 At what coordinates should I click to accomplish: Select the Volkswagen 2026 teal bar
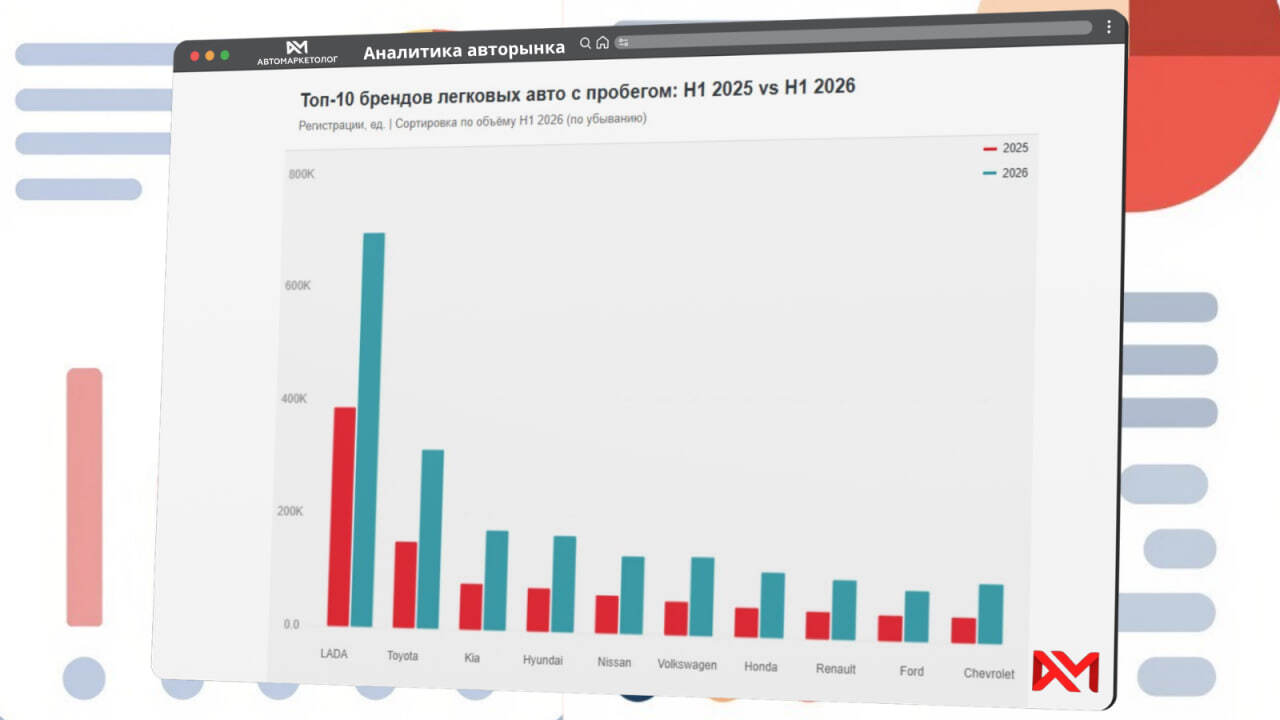[701, 597]
